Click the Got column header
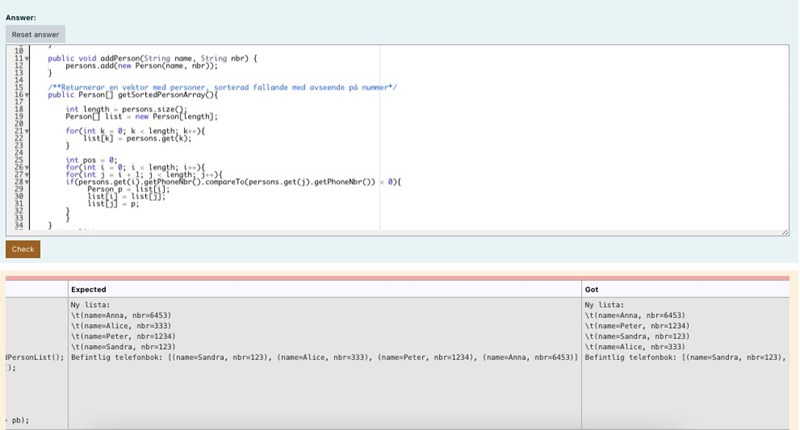Viewport: 800px width, 430px height. [593, 289]
